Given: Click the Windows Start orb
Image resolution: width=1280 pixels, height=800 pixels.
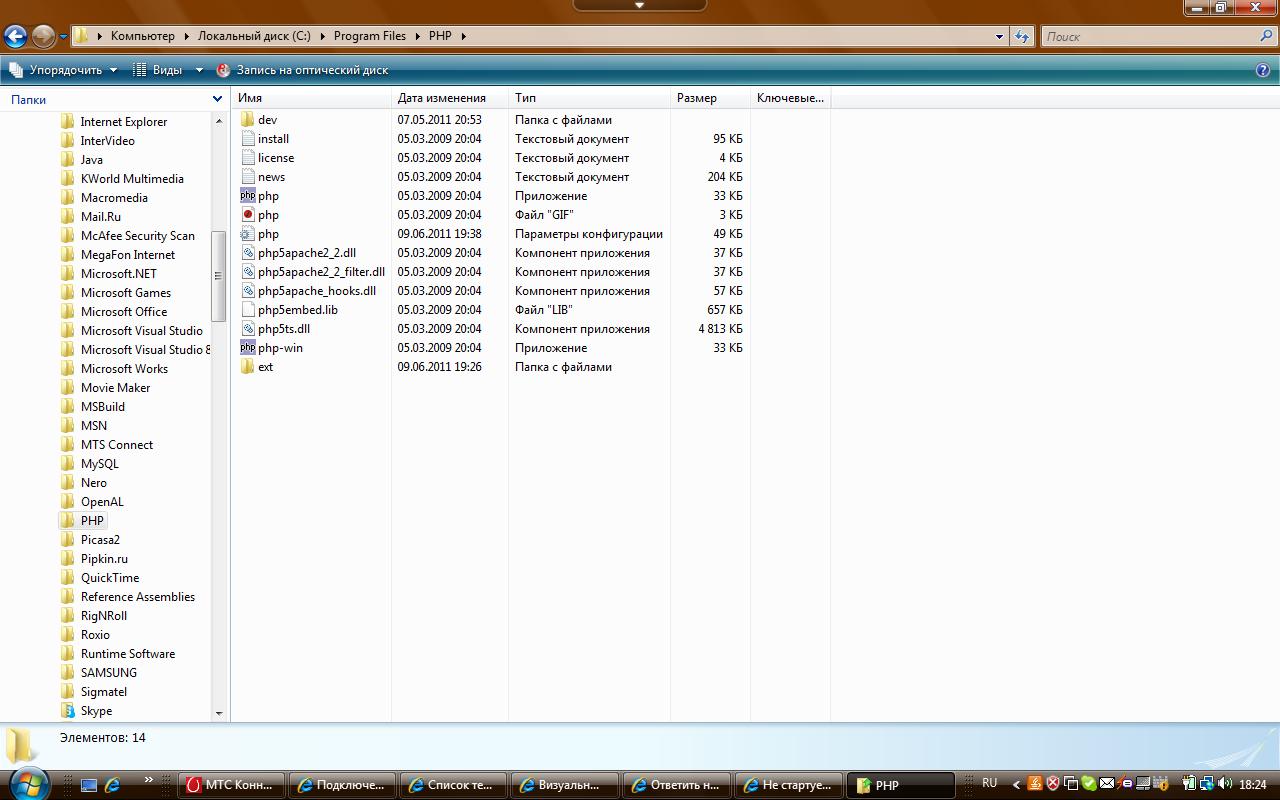Looking at the screenshot, I should pos(27,784).
